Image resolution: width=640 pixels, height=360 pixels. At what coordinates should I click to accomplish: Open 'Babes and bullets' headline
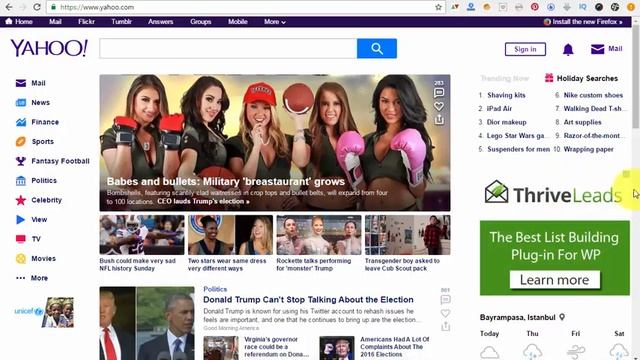click(x=226, y=182)
